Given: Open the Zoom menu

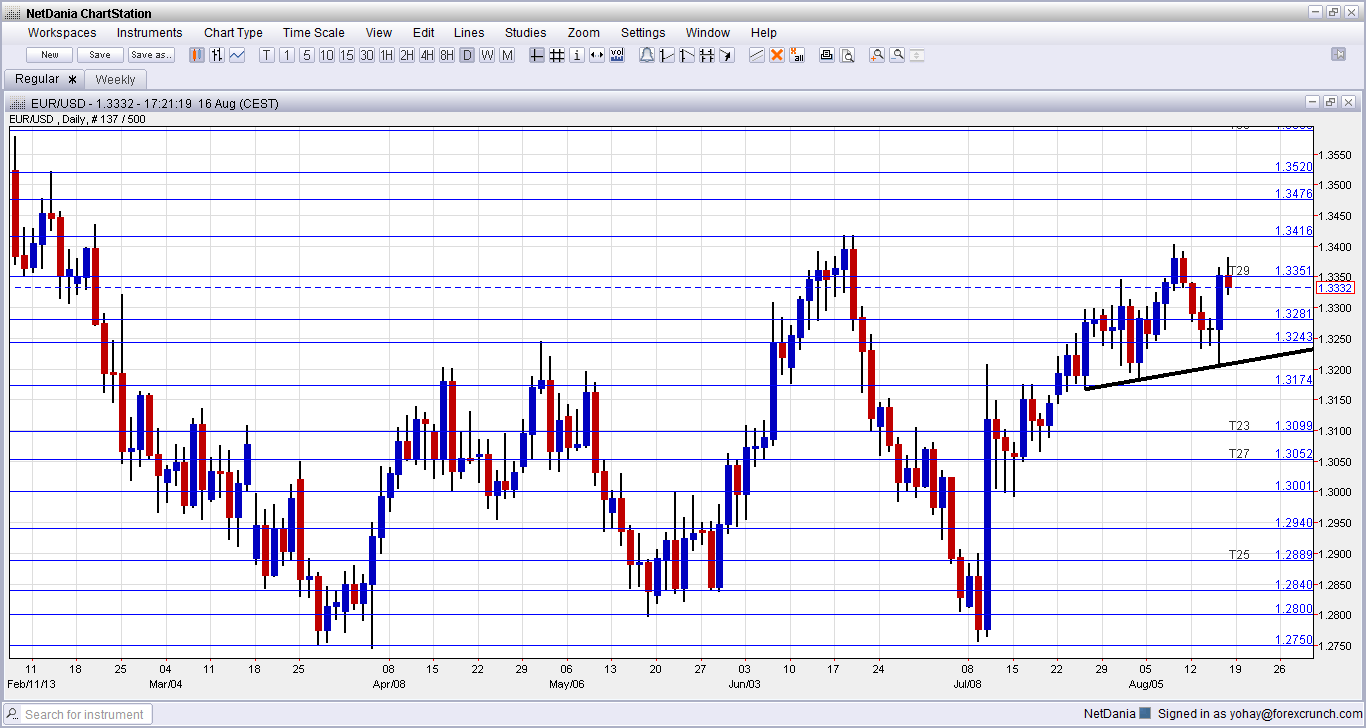Looking at the screenshot, I should click(x=584, y=33).
